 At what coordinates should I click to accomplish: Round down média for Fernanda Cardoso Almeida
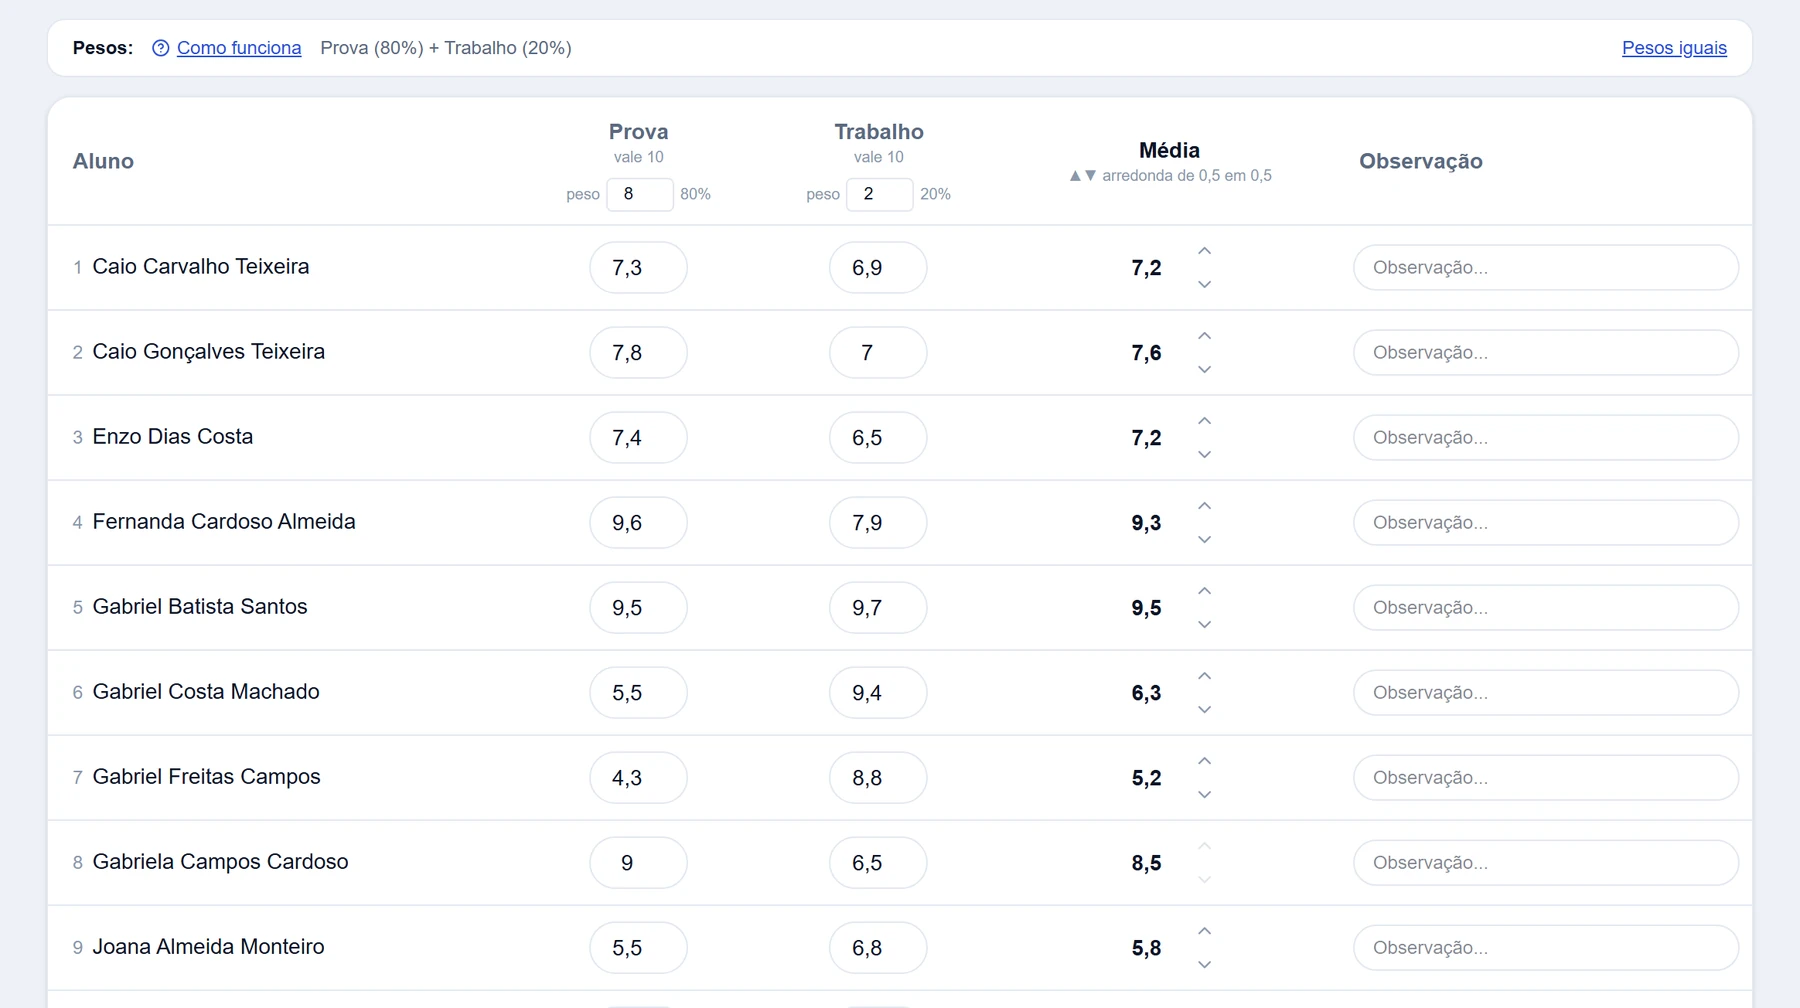[x=1205, y=539]
